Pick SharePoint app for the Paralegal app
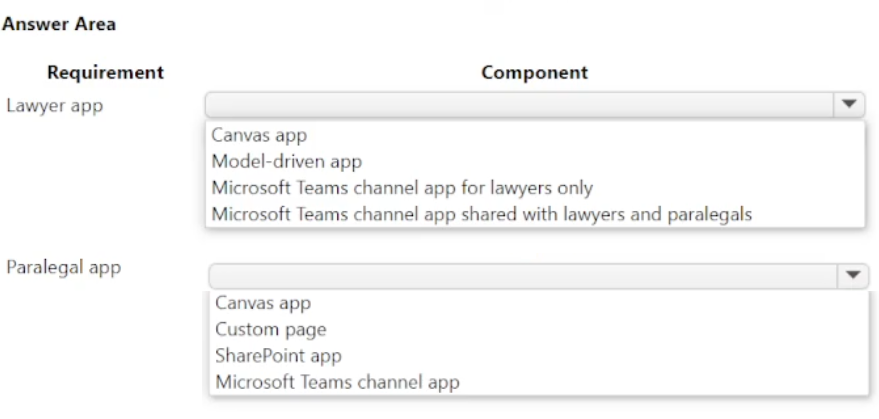 (278, 355)
